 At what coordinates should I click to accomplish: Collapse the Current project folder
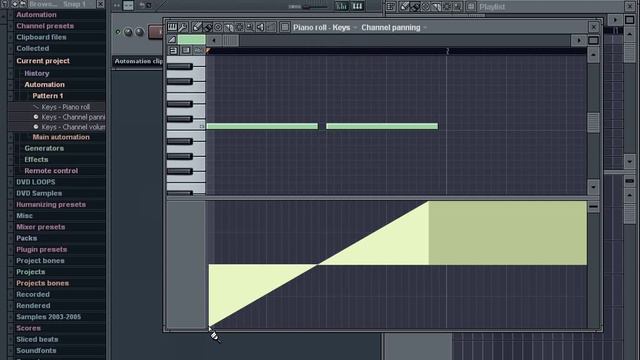pos(43,61)
